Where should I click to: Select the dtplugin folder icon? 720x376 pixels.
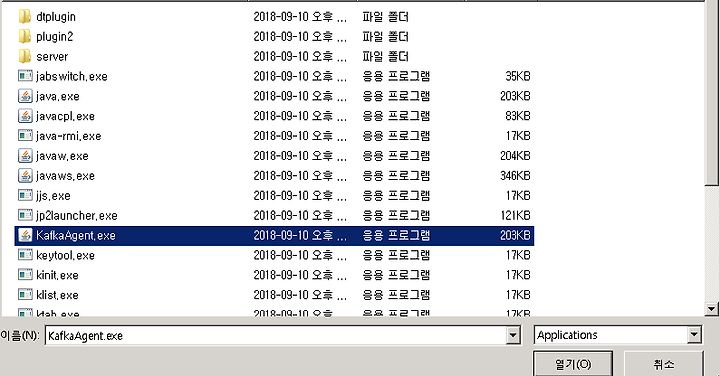coord(25,17)
